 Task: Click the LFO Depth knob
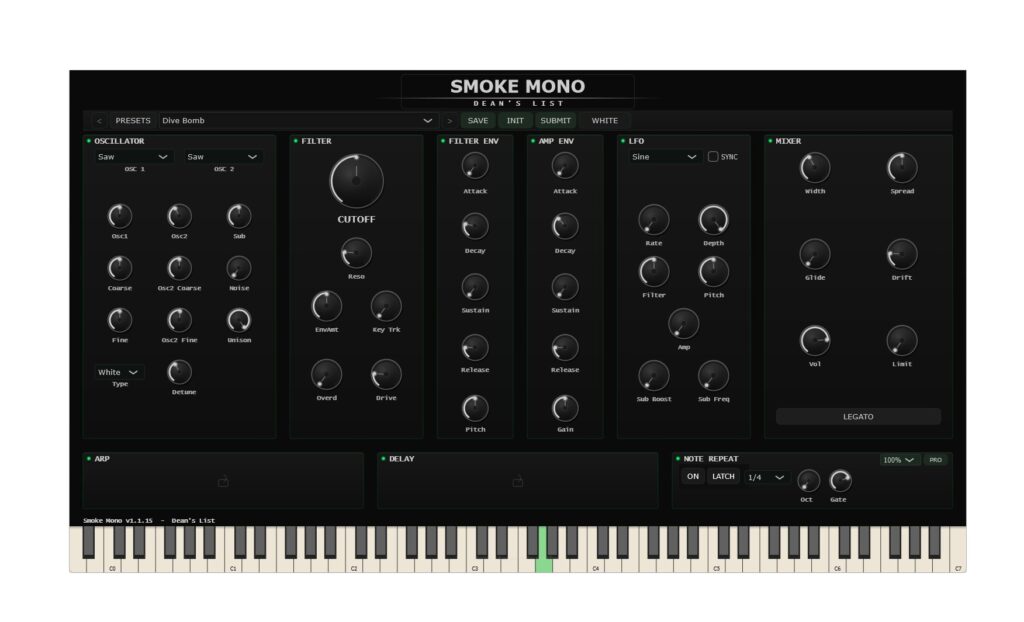[x=713, y=220]
